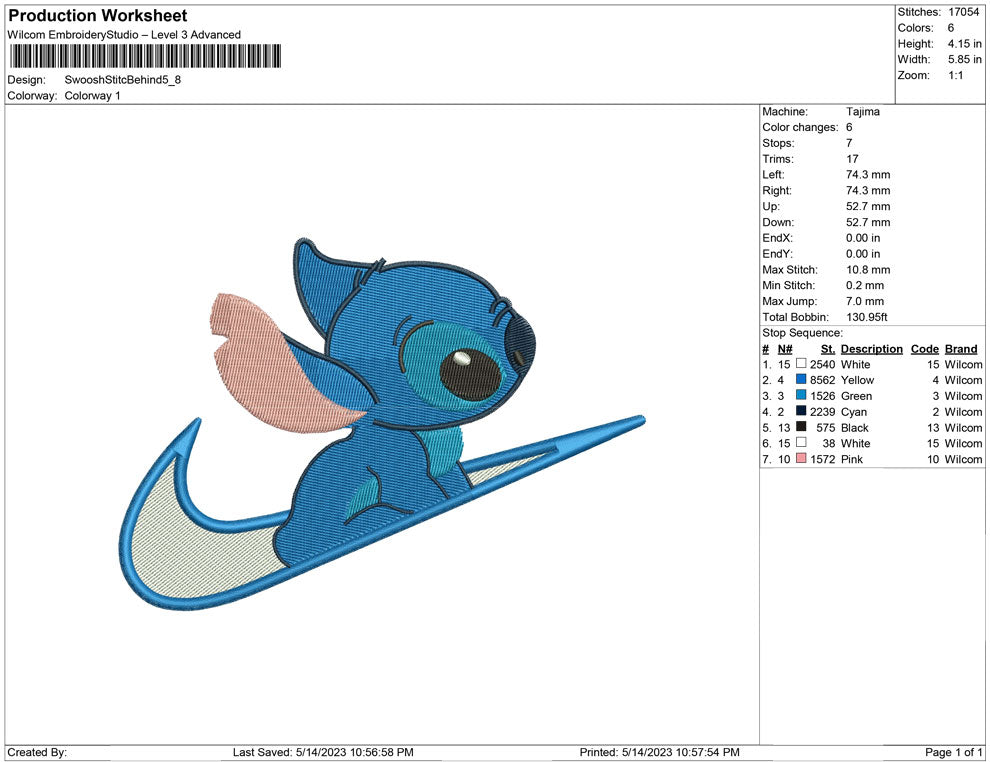
Task: Click the Trims value '17'
Action: 852,159
